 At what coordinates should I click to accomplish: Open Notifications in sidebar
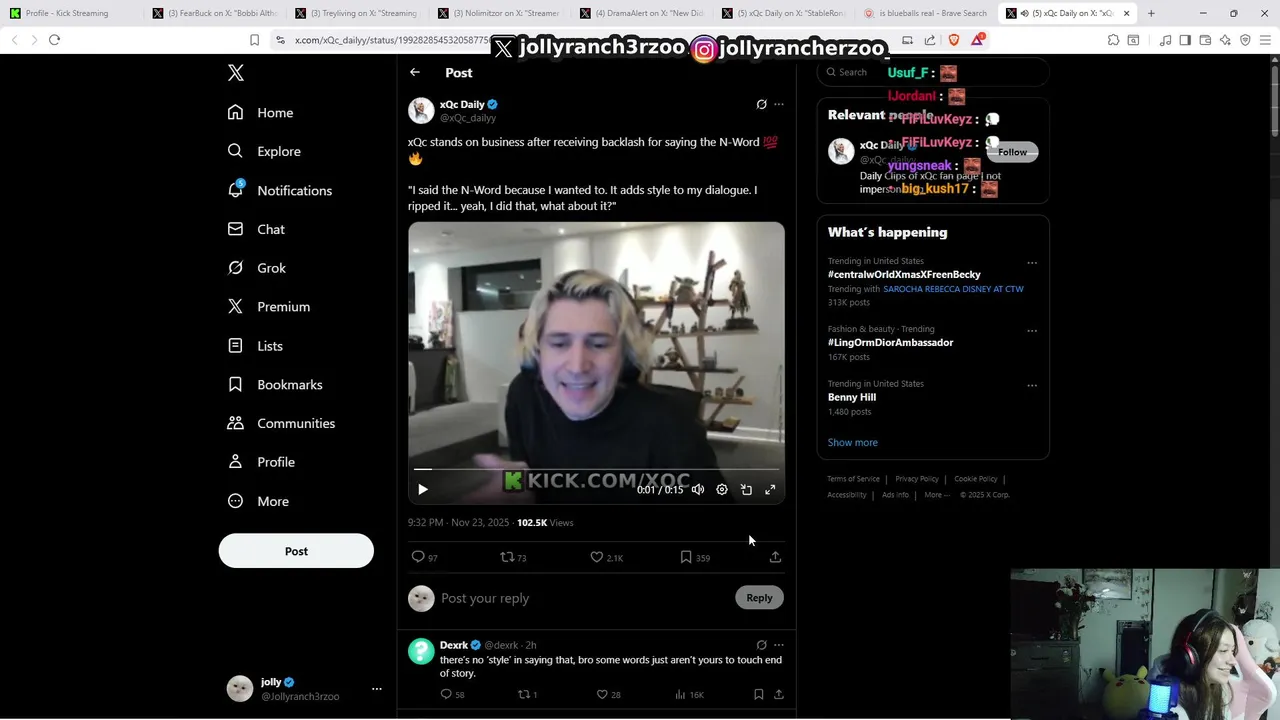(x=280, y=190)
